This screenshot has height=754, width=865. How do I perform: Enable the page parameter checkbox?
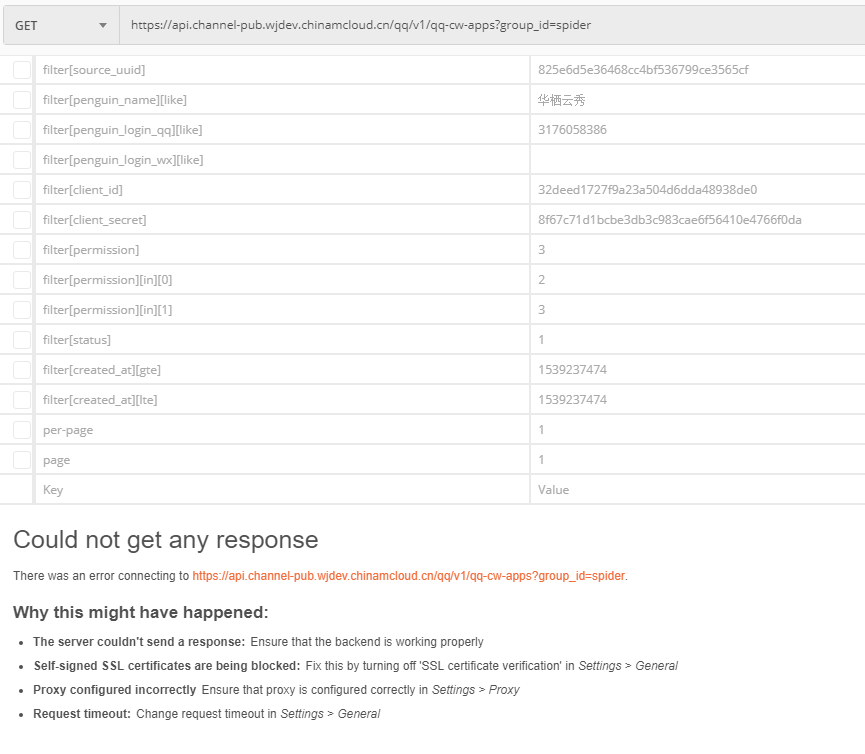pyautogui.click(x=22, y=460)
